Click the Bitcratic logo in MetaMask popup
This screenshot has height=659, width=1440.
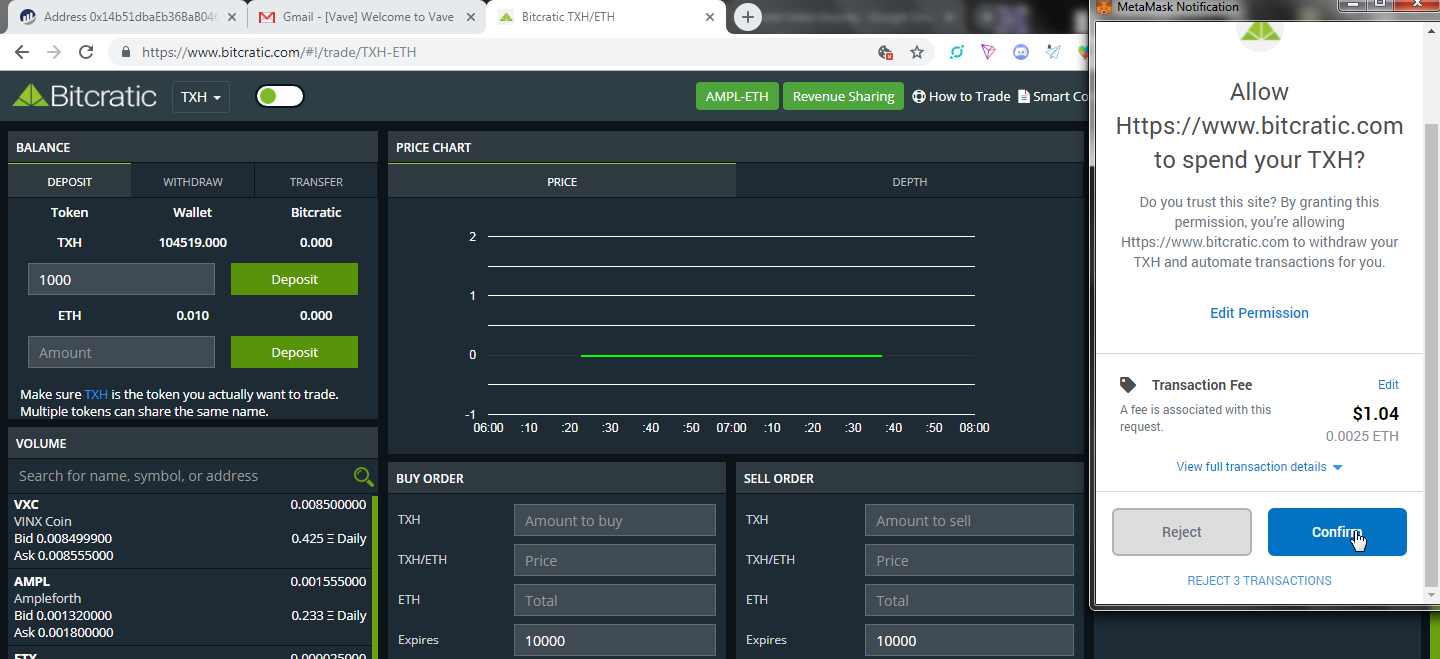pos(1259,35)
